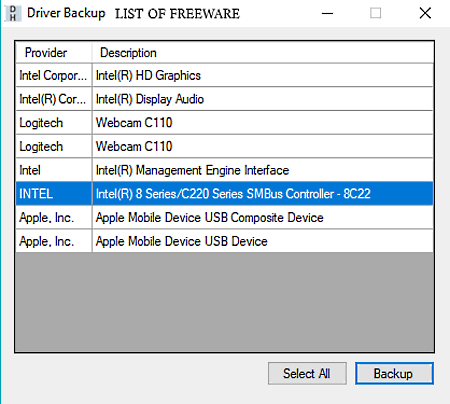Click the Description column header

(263, 52)
